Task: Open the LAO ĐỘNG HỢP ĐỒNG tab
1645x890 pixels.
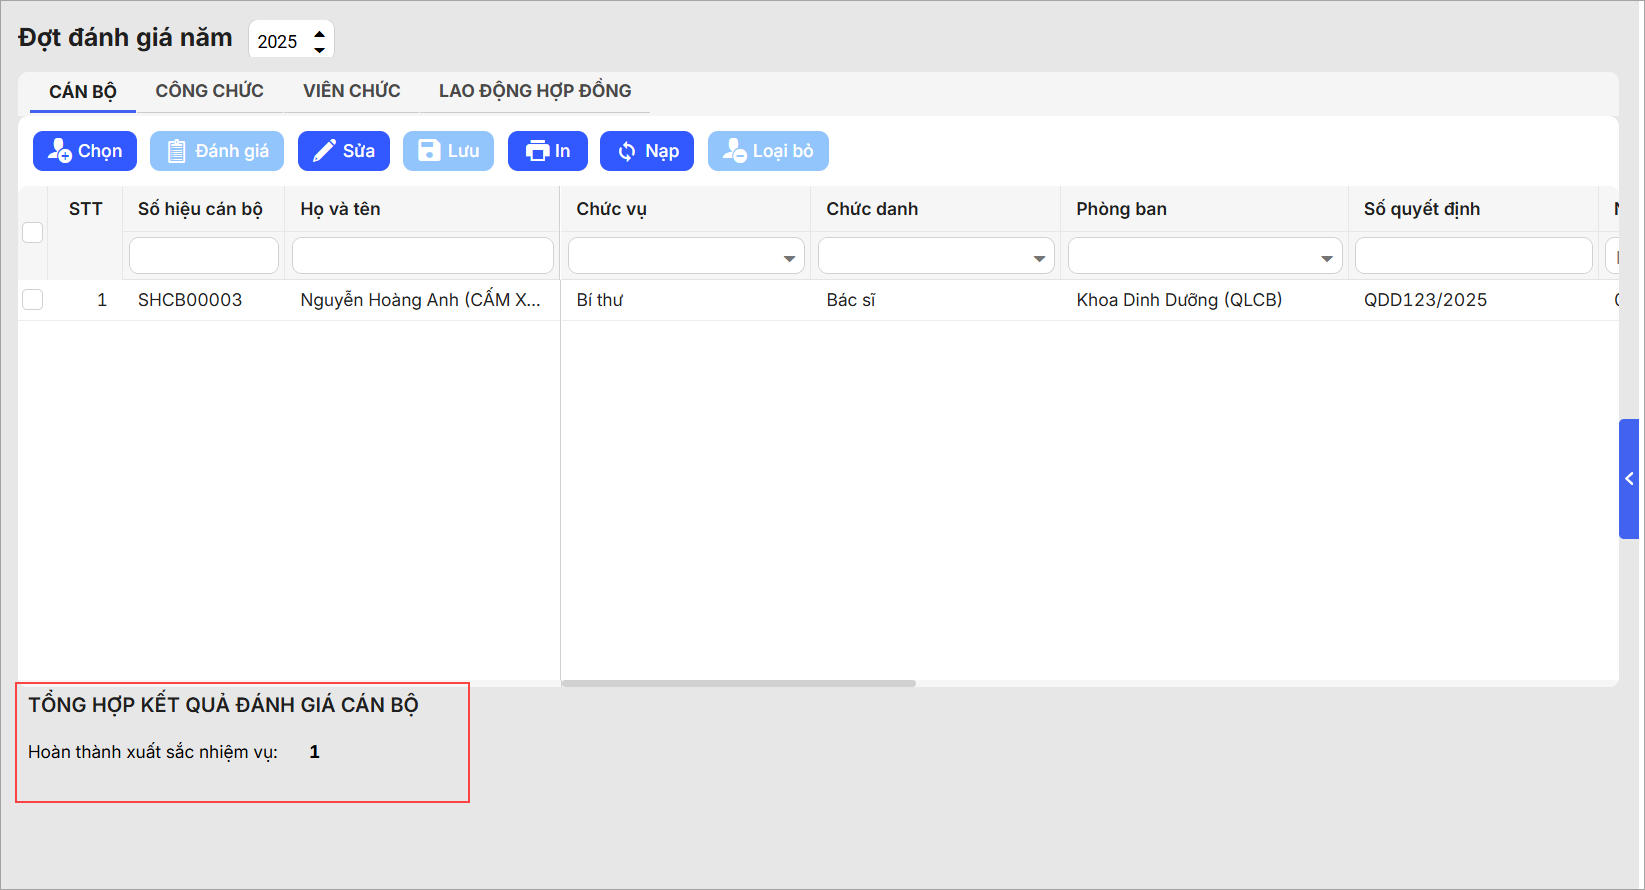Action: (x=535, y=91)
